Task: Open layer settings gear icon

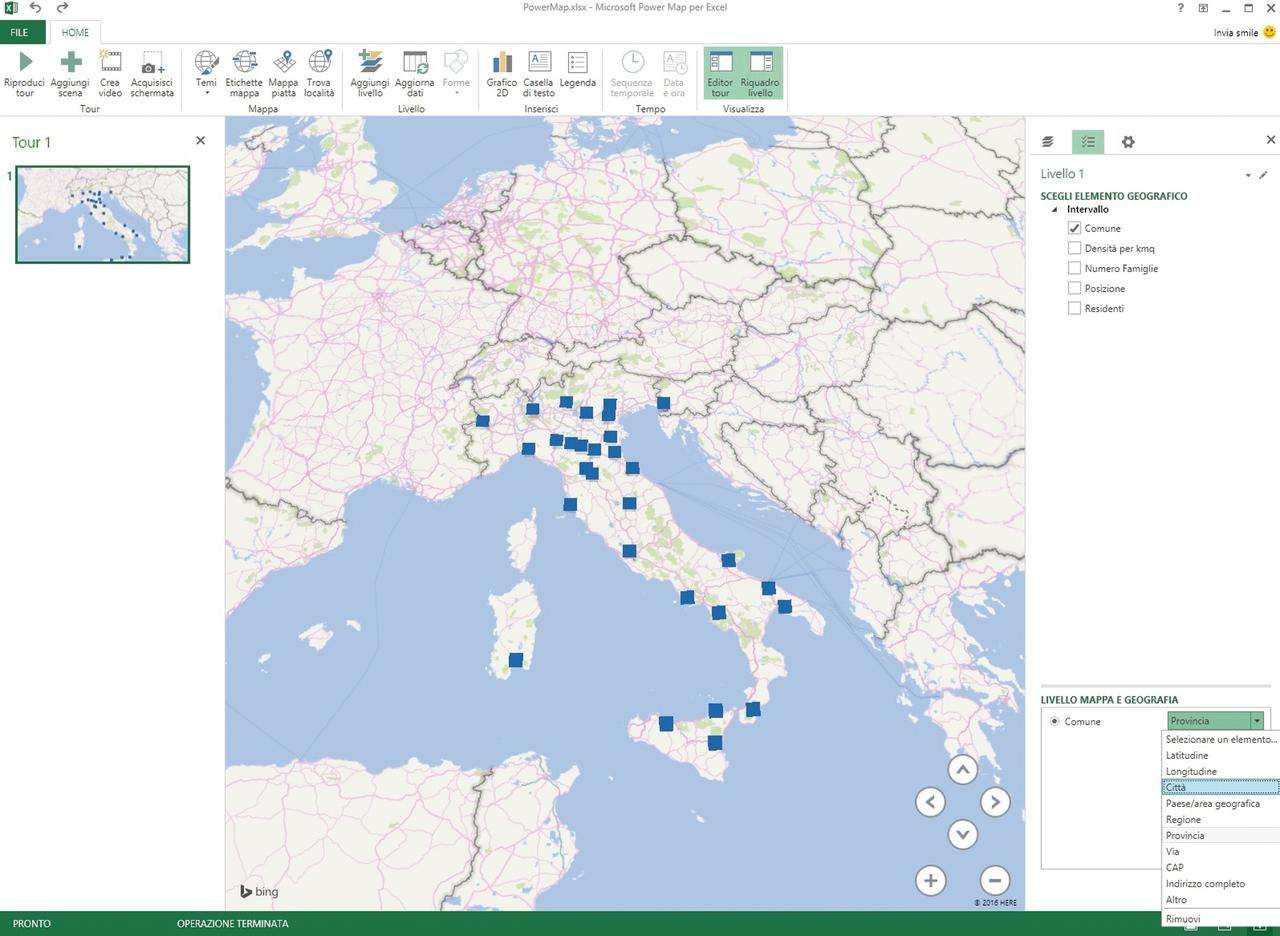Action: (1128, 142)
